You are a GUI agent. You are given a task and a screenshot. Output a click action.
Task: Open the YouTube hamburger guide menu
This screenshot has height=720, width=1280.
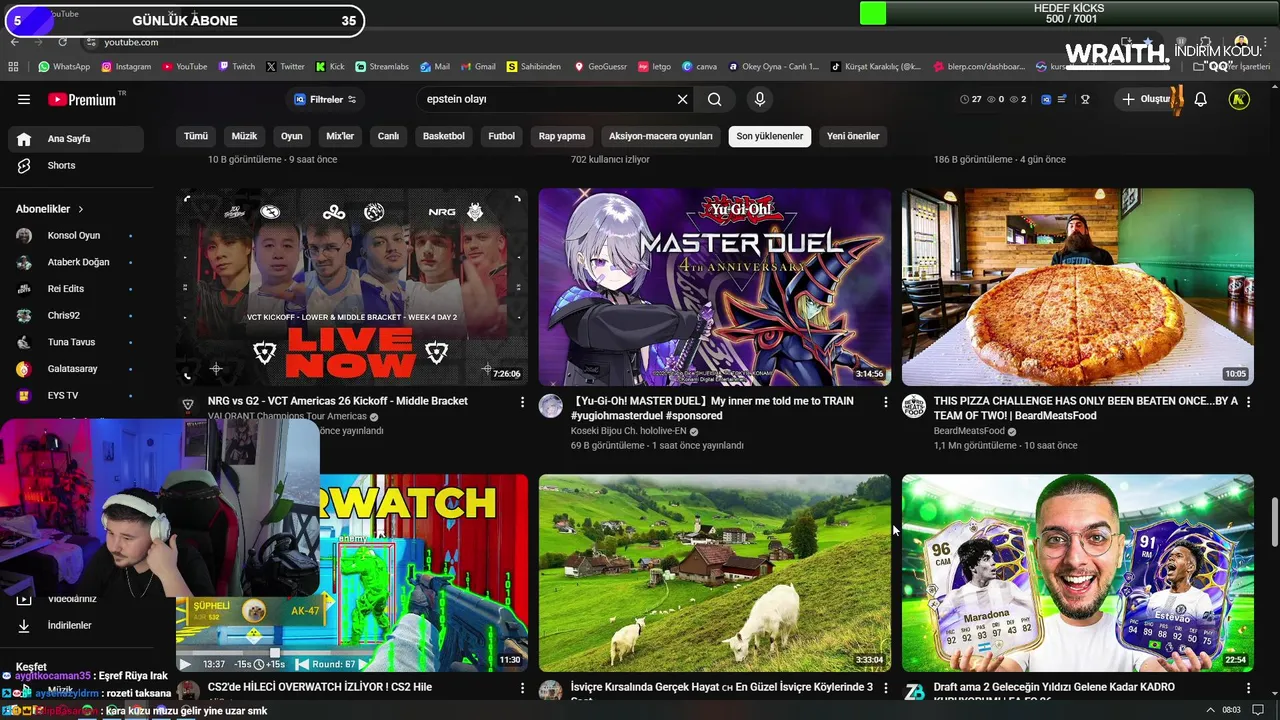tap(24, 99)
